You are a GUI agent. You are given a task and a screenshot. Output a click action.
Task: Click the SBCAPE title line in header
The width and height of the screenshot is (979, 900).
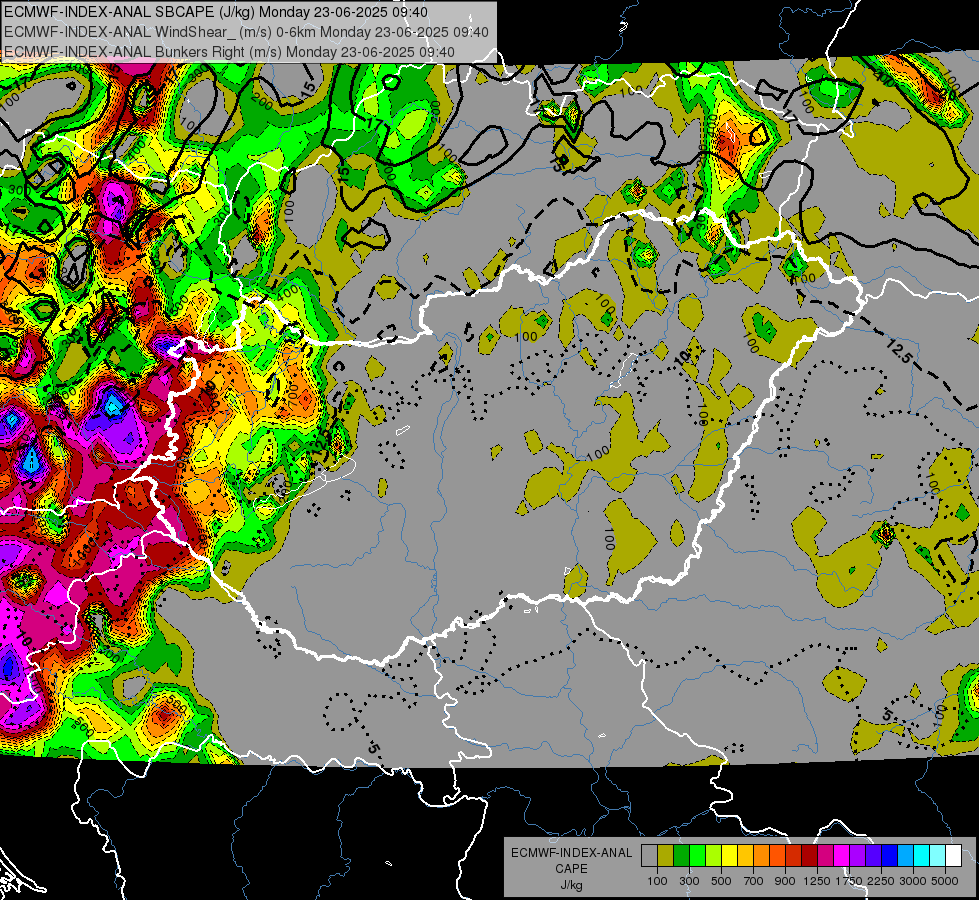[216, 12]
